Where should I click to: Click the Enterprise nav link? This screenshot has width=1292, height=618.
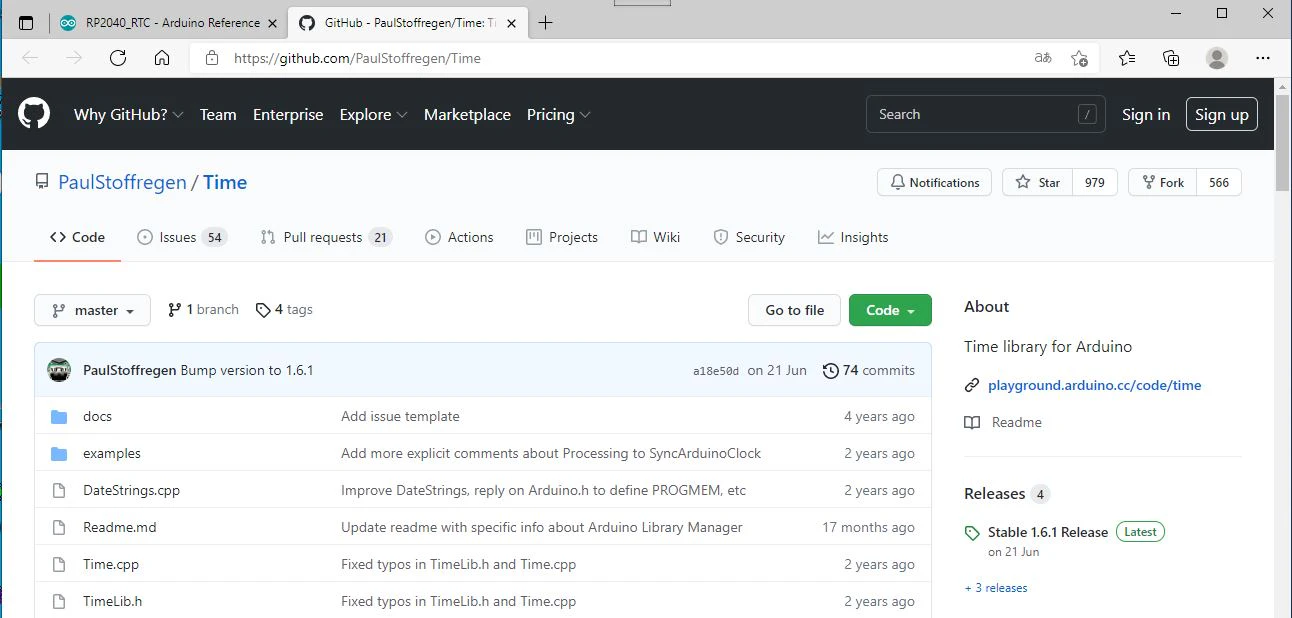288,114
